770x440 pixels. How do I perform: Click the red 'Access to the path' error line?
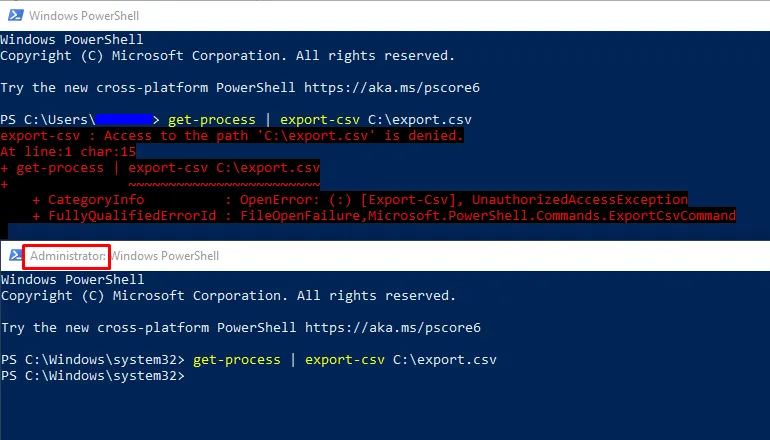click(232, 135)
